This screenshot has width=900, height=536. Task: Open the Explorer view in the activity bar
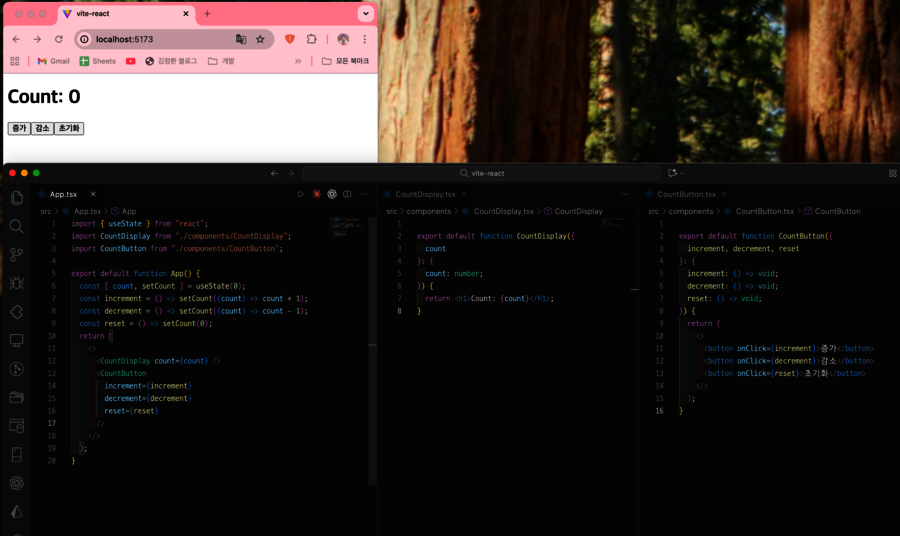(16, 198)
